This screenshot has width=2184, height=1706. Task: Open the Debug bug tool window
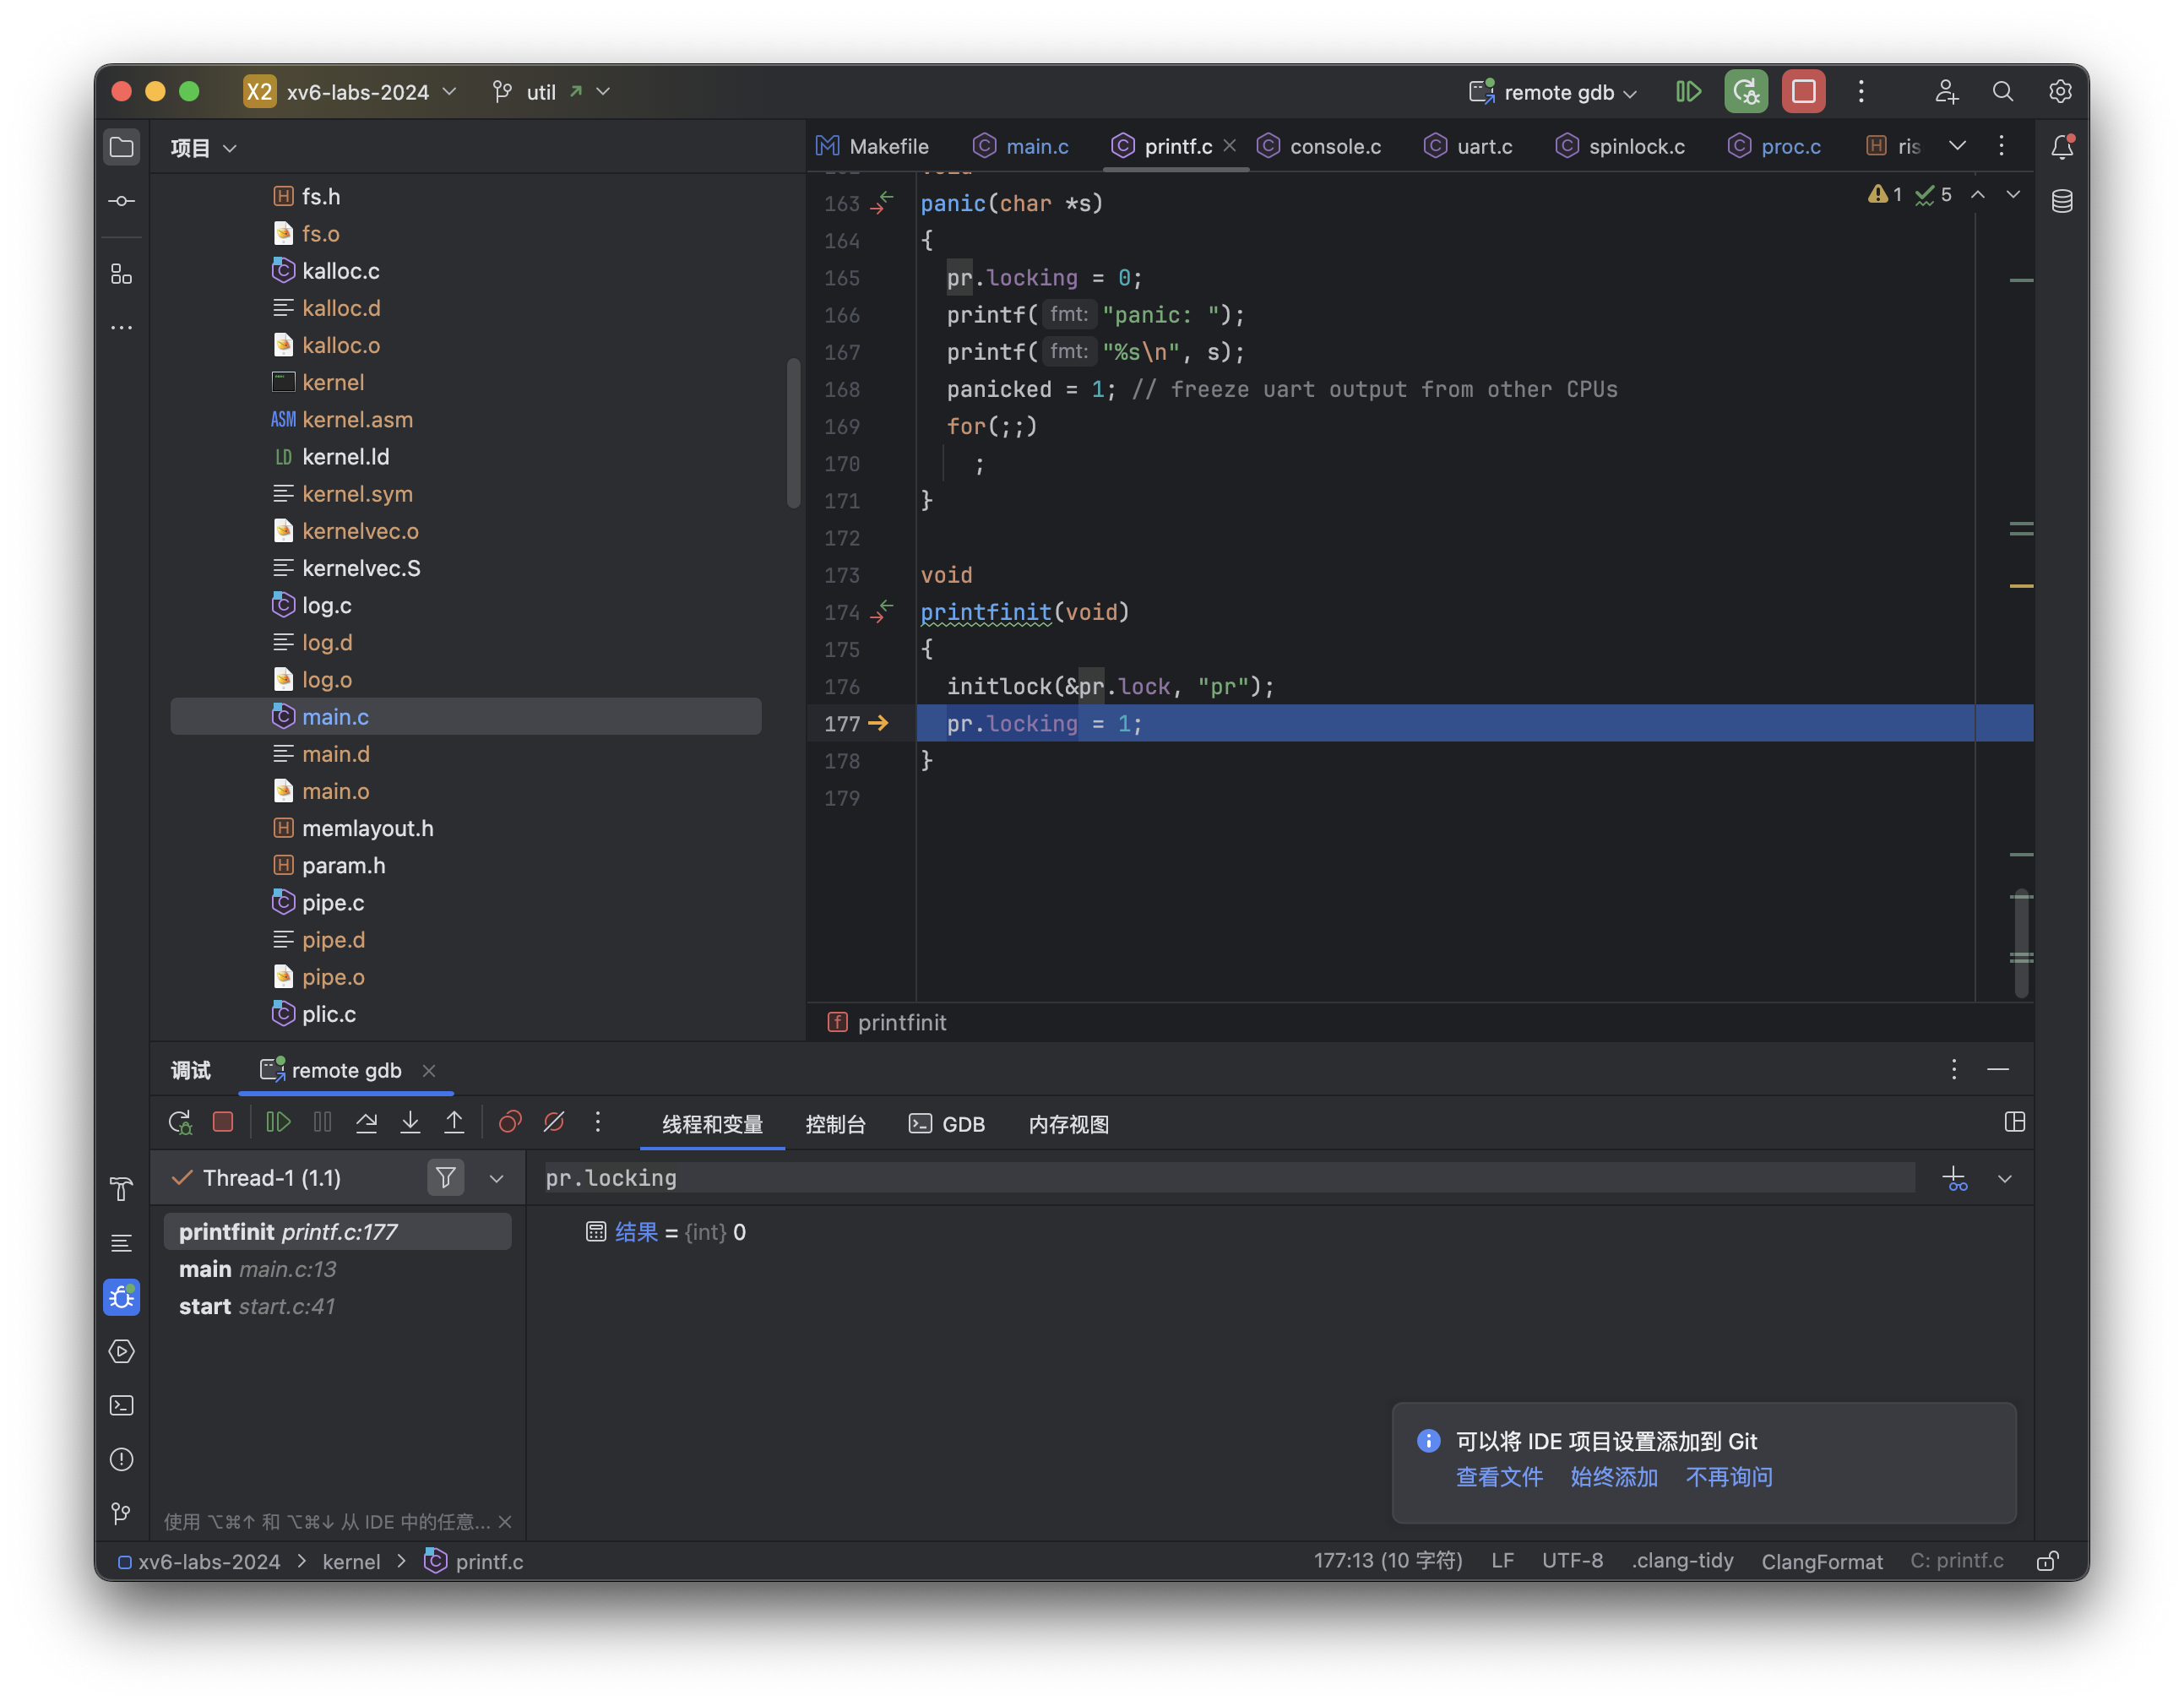121,1298
